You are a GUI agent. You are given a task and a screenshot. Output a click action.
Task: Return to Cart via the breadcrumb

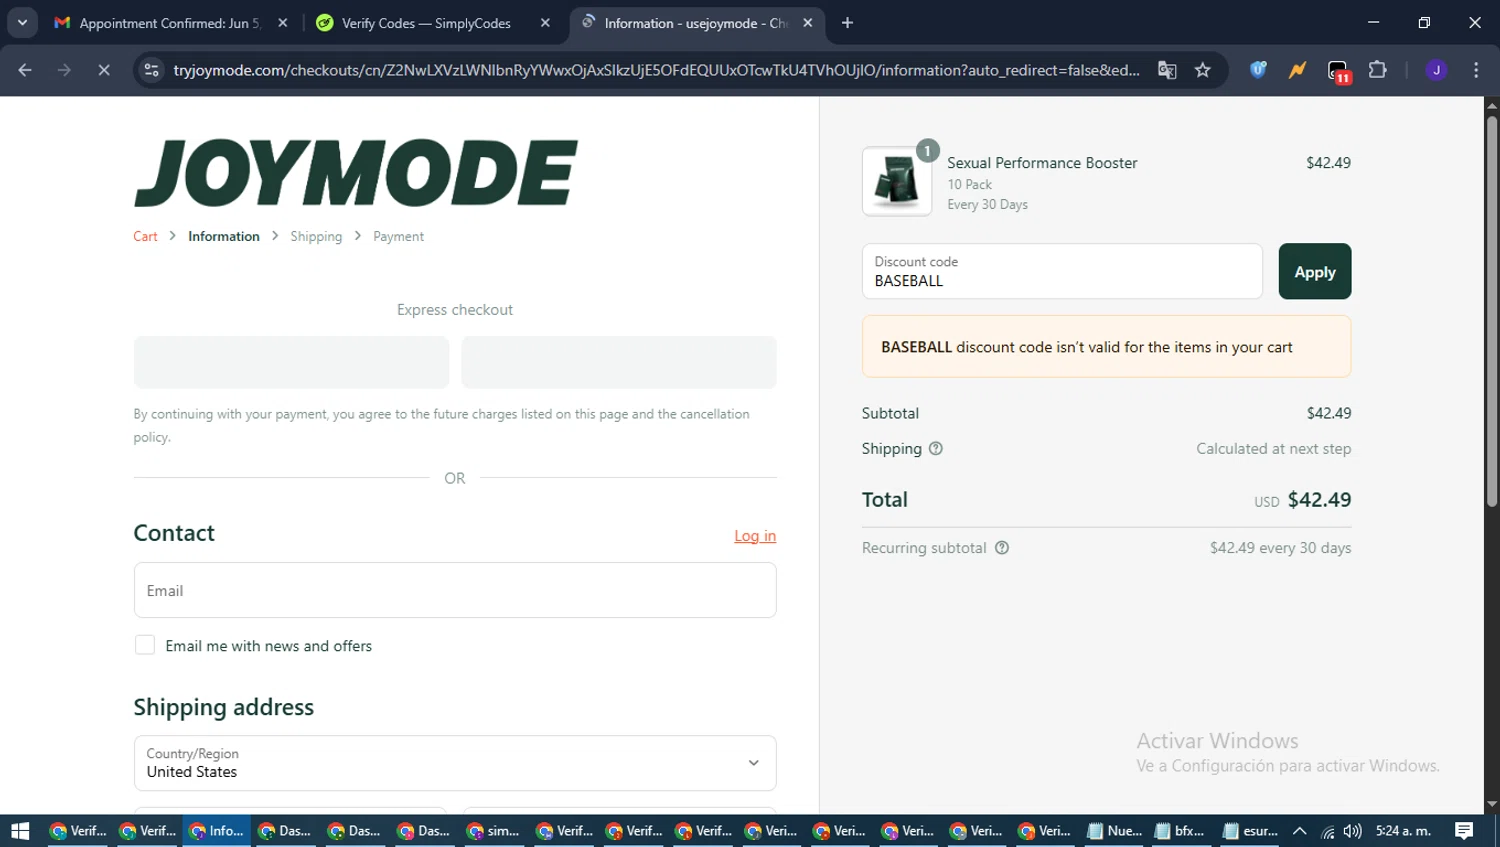[145, 236]
